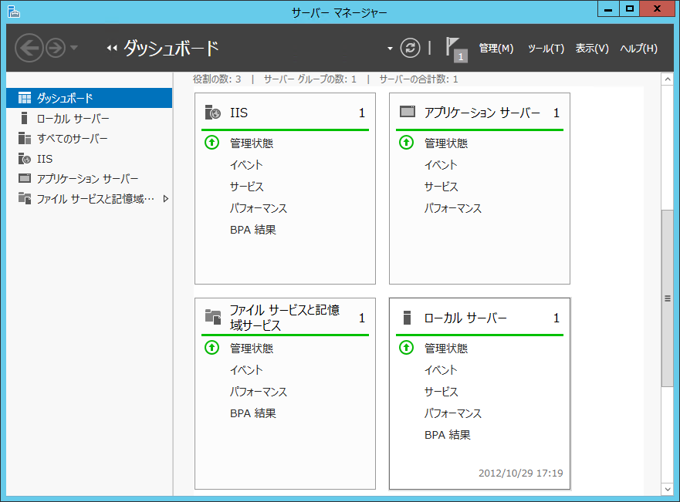Open サービス in the IIS tile
This screenshot has width=680, height=502.
tap(247, 186)
